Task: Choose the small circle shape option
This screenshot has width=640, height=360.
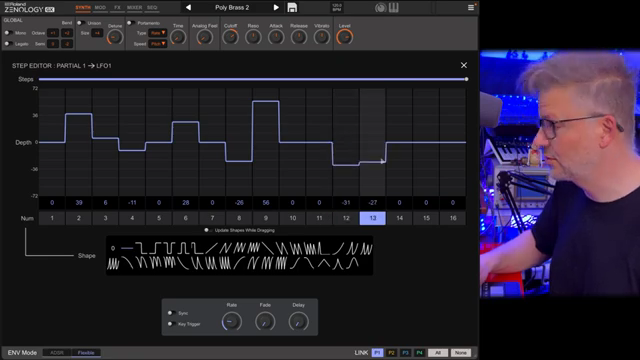Action: (113, 248)
